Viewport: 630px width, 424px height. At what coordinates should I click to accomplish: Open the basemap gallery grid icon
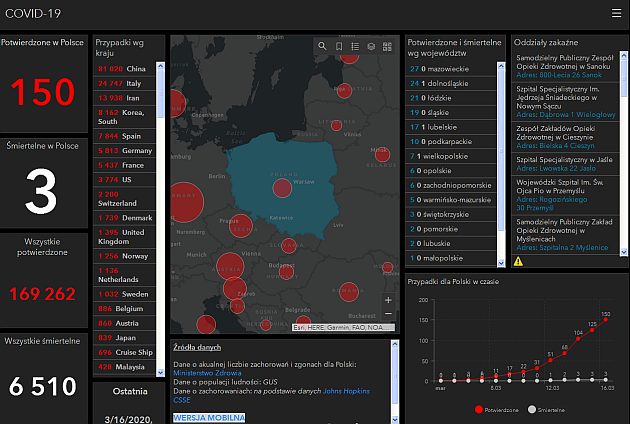[x=387, y=47]
